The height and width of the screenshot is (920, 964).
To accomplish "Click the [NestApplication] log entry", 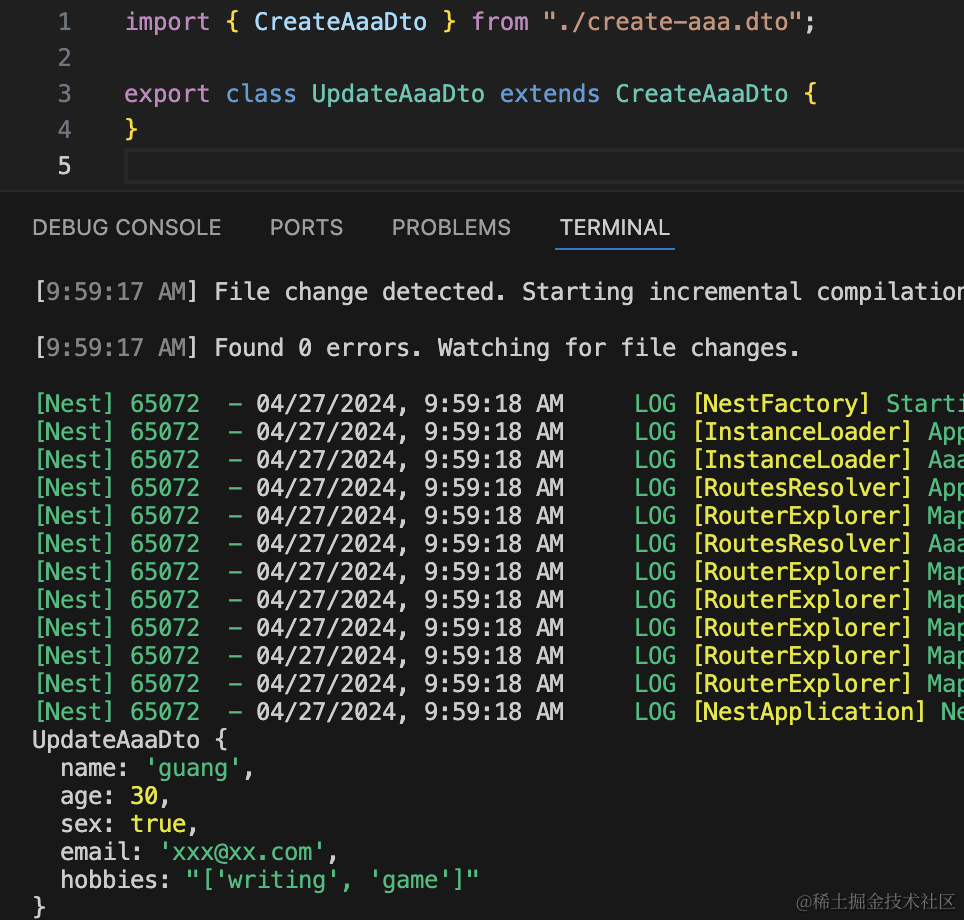I will (x=809, y=712).
